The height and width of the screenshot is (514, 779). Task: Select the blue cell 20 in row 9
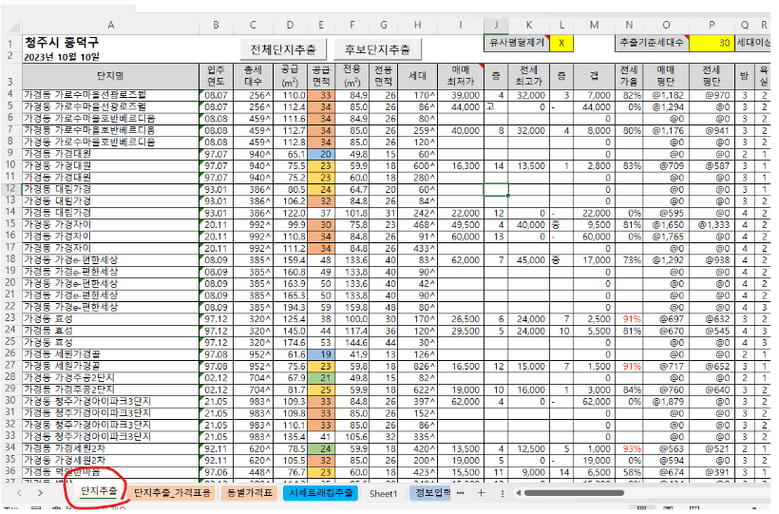pyautogui.click(x=321, y=154)
